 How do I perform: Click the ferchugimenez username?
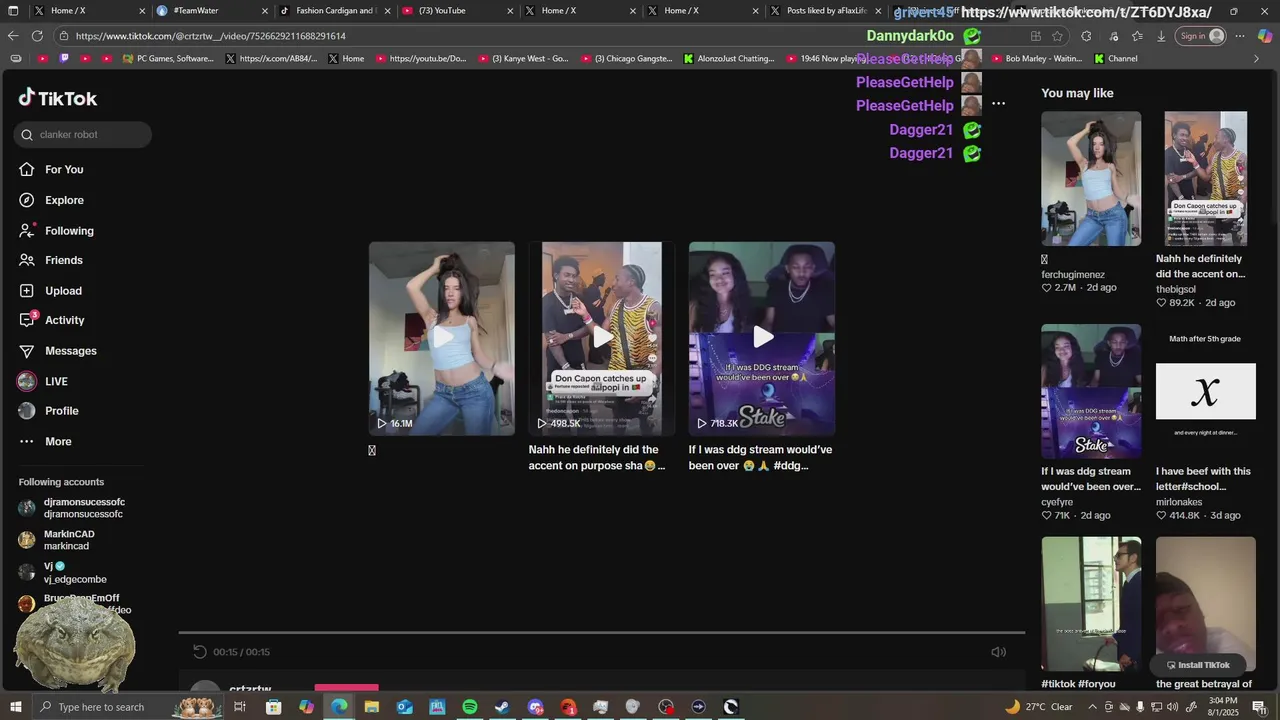coord(1073,275)
